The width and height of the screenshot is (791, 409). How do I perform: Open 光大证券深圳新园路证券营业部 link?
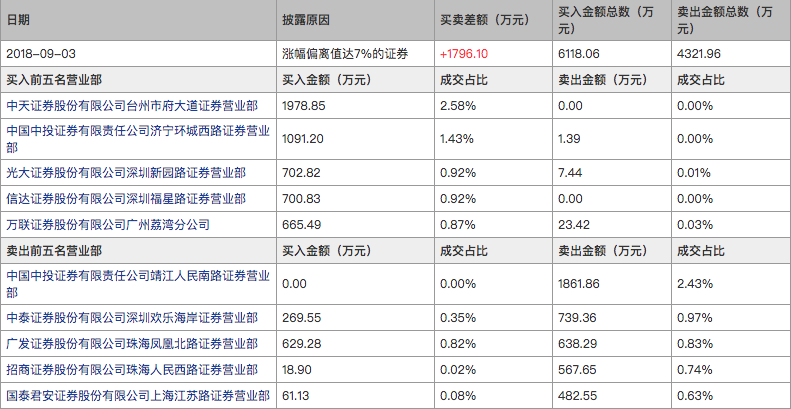pyautogui.click(x=126, y=173)
